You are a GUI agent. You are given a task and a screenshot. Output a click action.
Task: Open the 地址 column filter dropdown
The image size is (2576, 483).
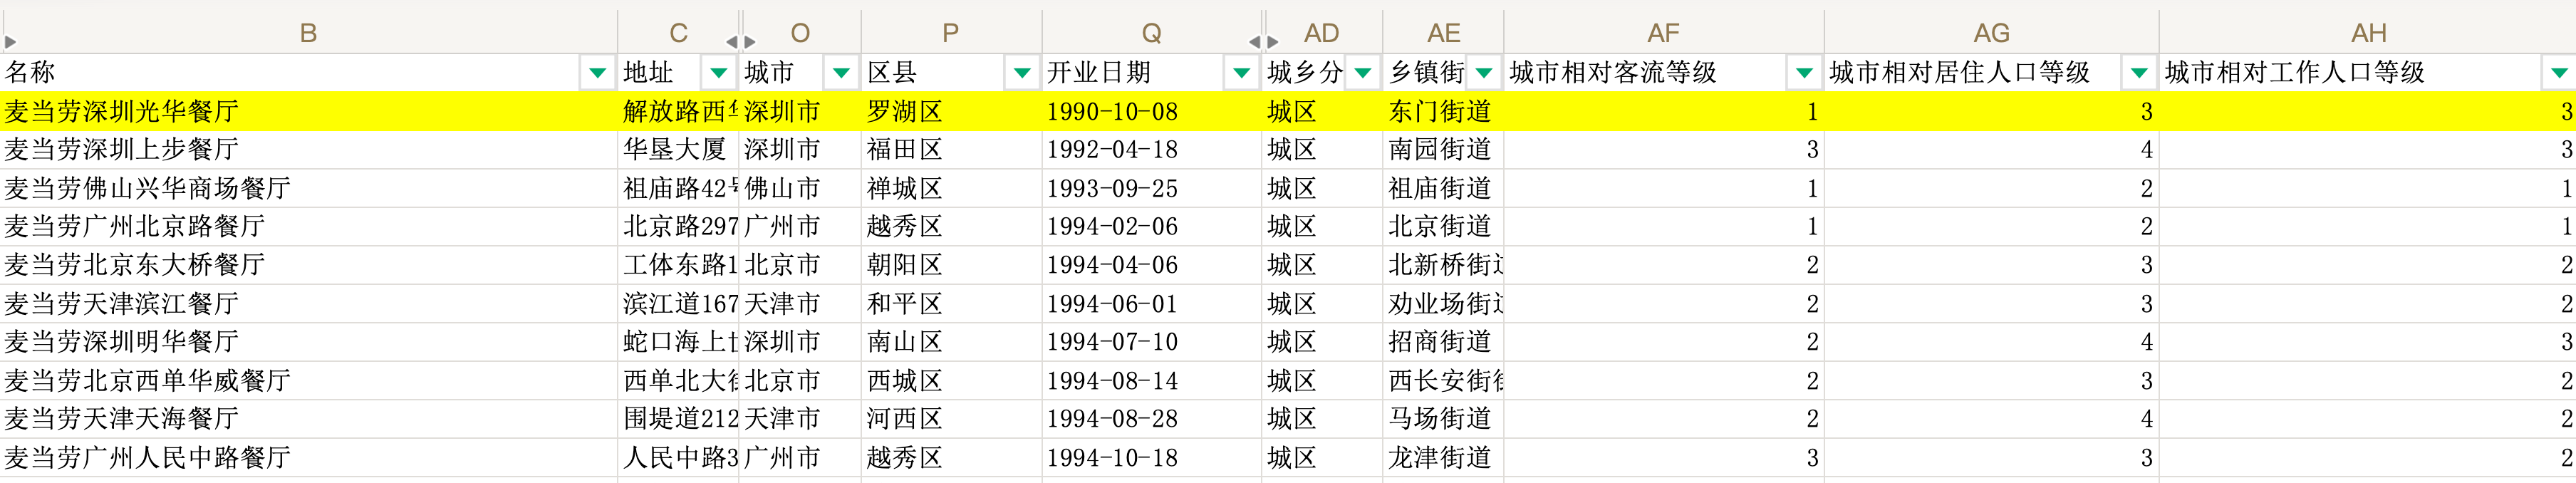click(718, 72)
